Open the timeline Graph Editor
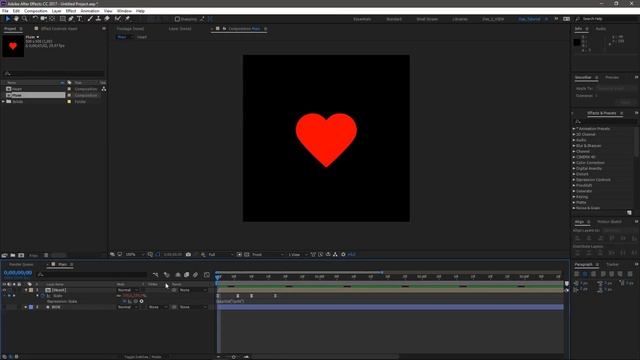640x360 pixels. point(207,275)
